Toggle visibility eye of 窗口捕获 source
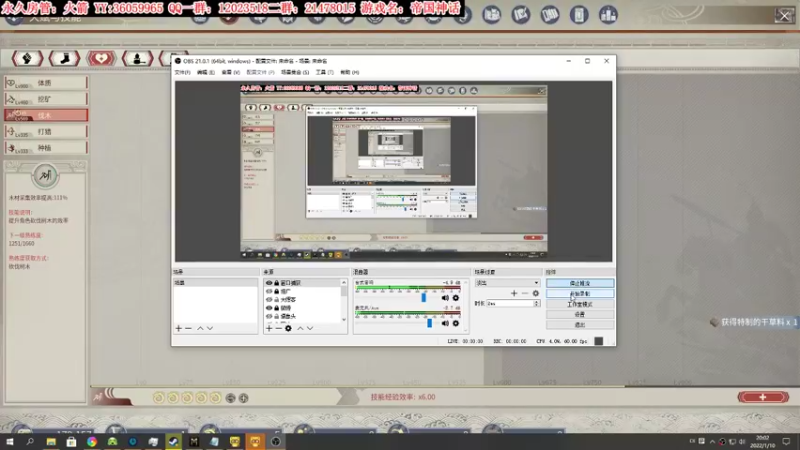Image resolution: width=800 pixels, height=450 pixels. [x=269, y=283]
